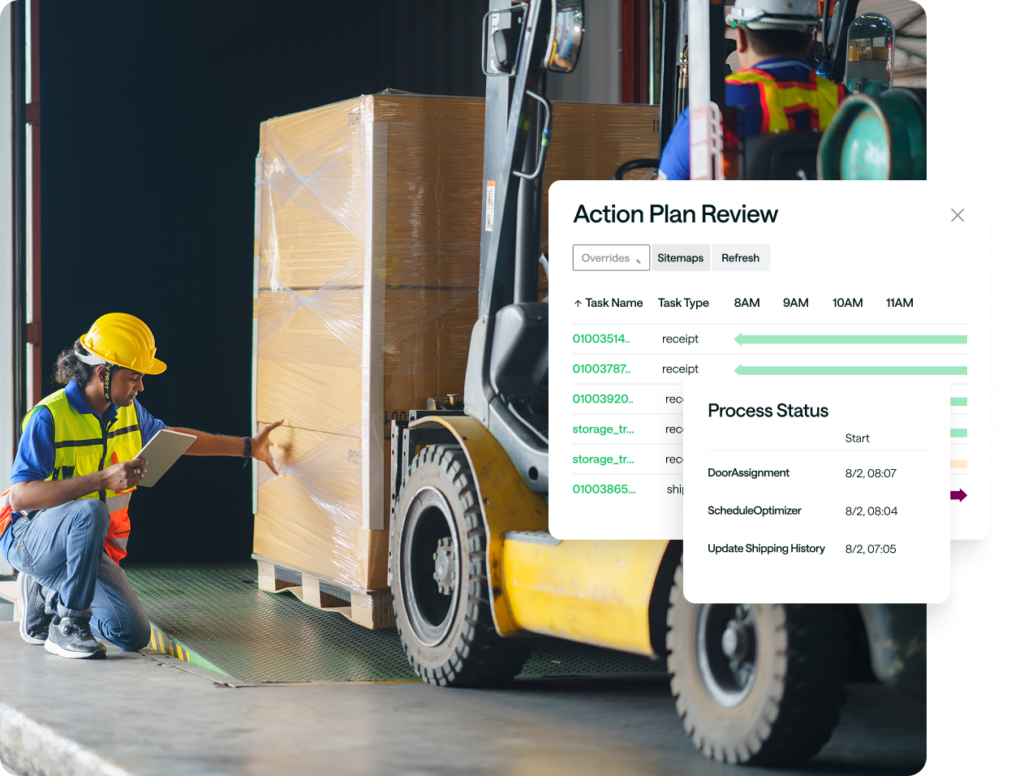Select the ScheduleOptimizer process row
Viewport: 1024px width, 776px height.
click(x=754, y=511)
